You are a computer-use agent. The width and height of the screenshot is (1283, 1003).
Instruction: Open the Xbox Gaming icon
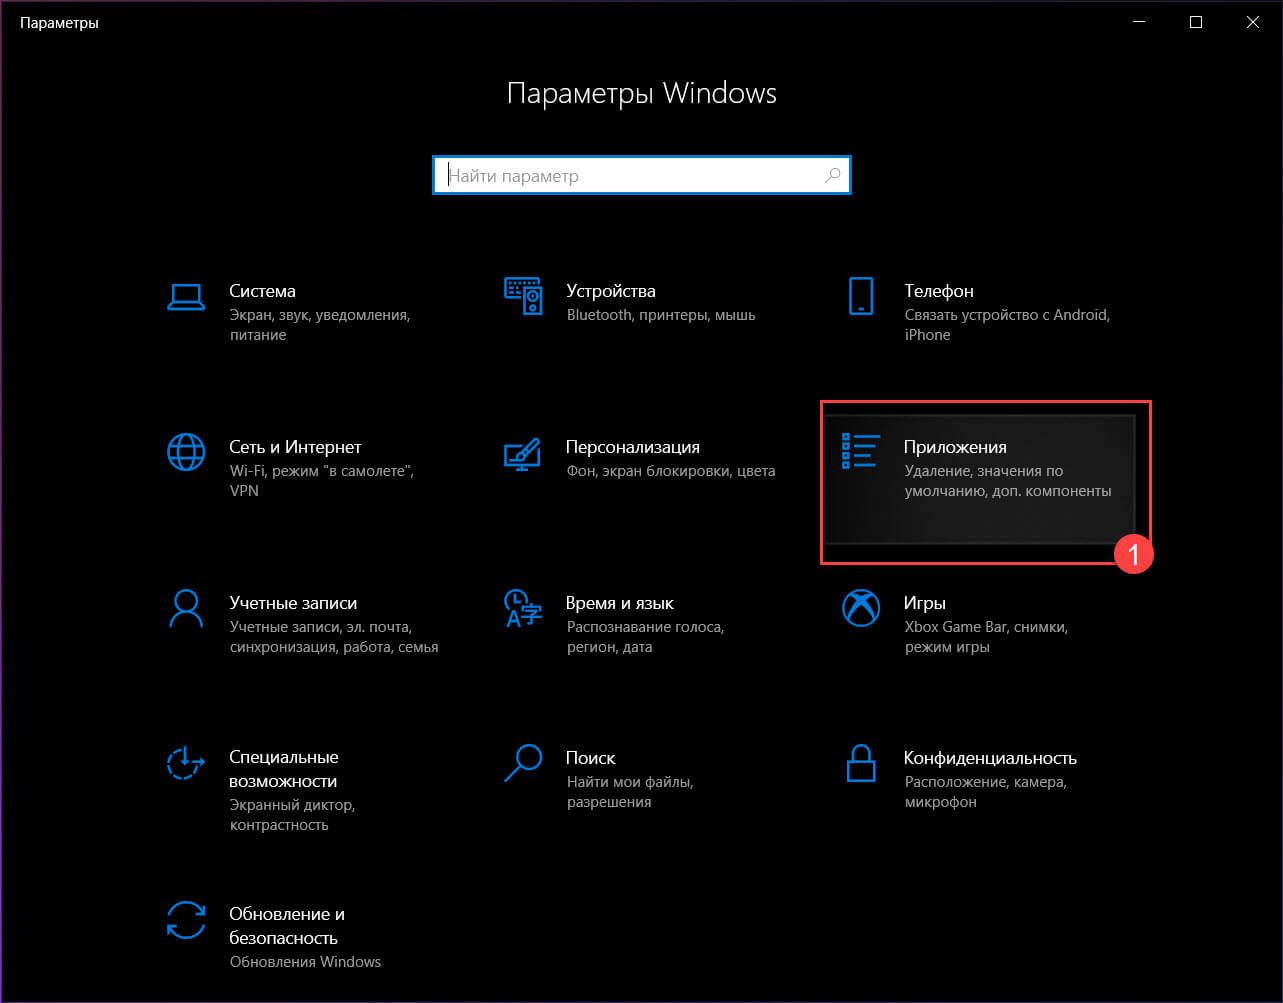(861, 608)
